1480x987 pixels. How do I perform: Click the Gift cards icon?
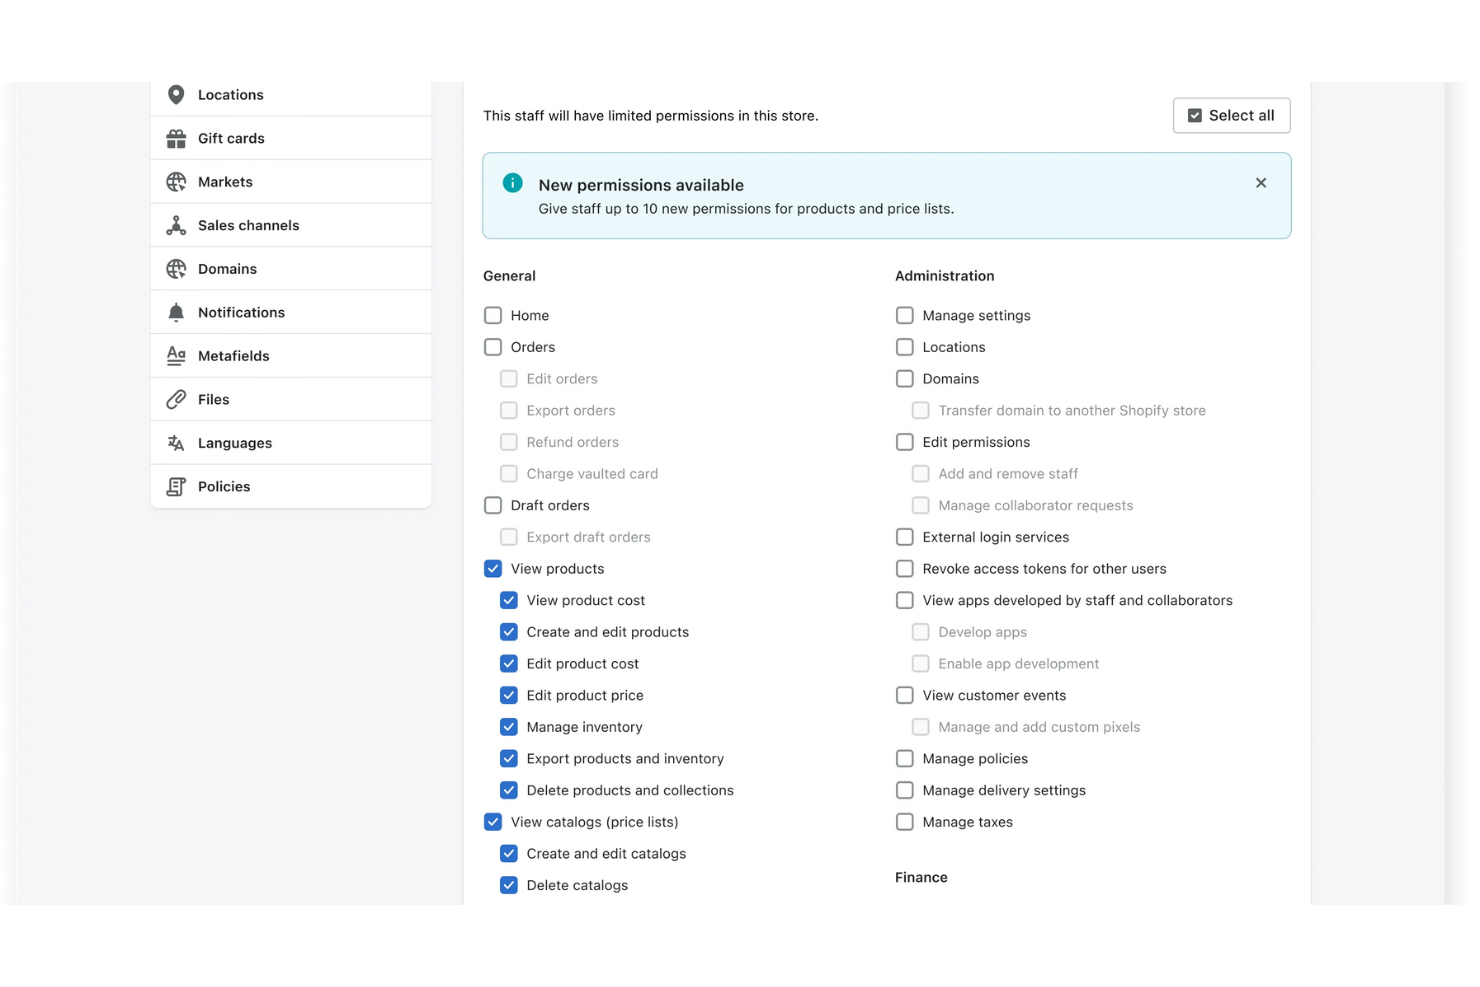tap(176, 138)
